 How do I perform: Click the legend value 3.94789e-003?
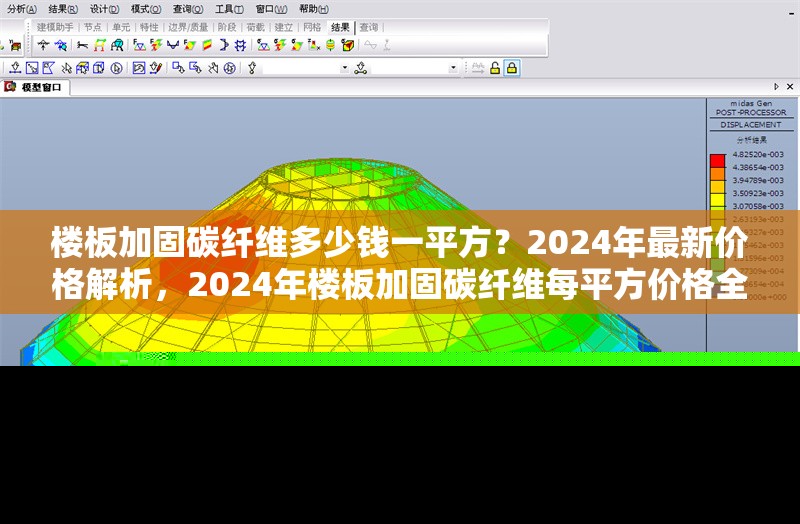coord(758,181)
